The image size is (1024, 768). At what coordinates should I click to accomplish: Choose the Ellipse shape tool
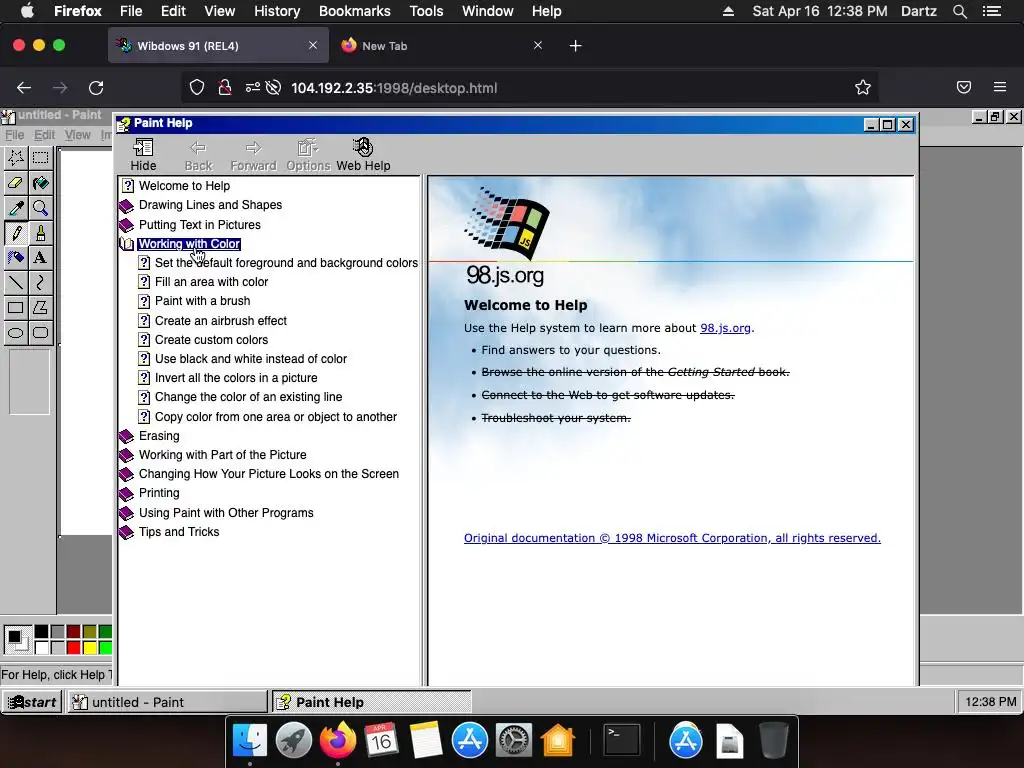16,332
